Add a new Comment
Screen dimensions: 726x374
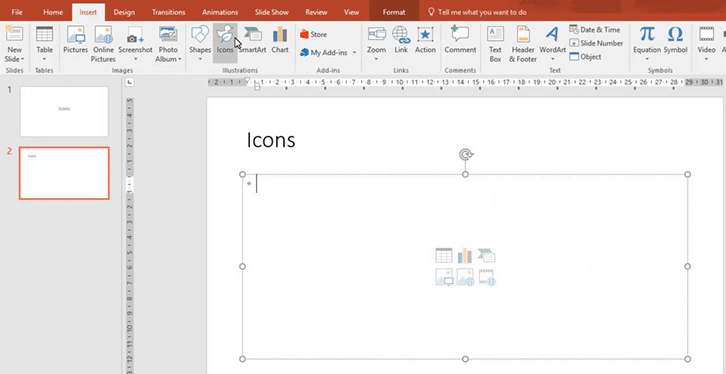(x=460, y=40)
